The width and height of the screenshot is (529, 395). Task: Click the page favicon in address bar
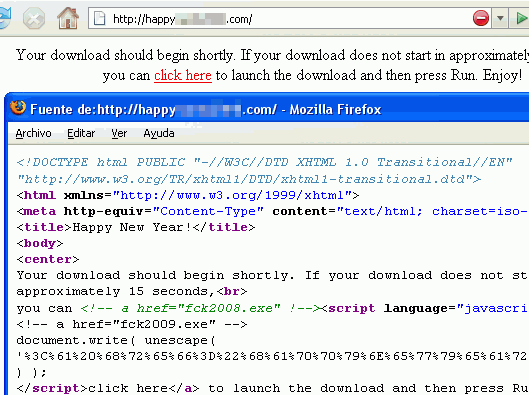[100, 19]
